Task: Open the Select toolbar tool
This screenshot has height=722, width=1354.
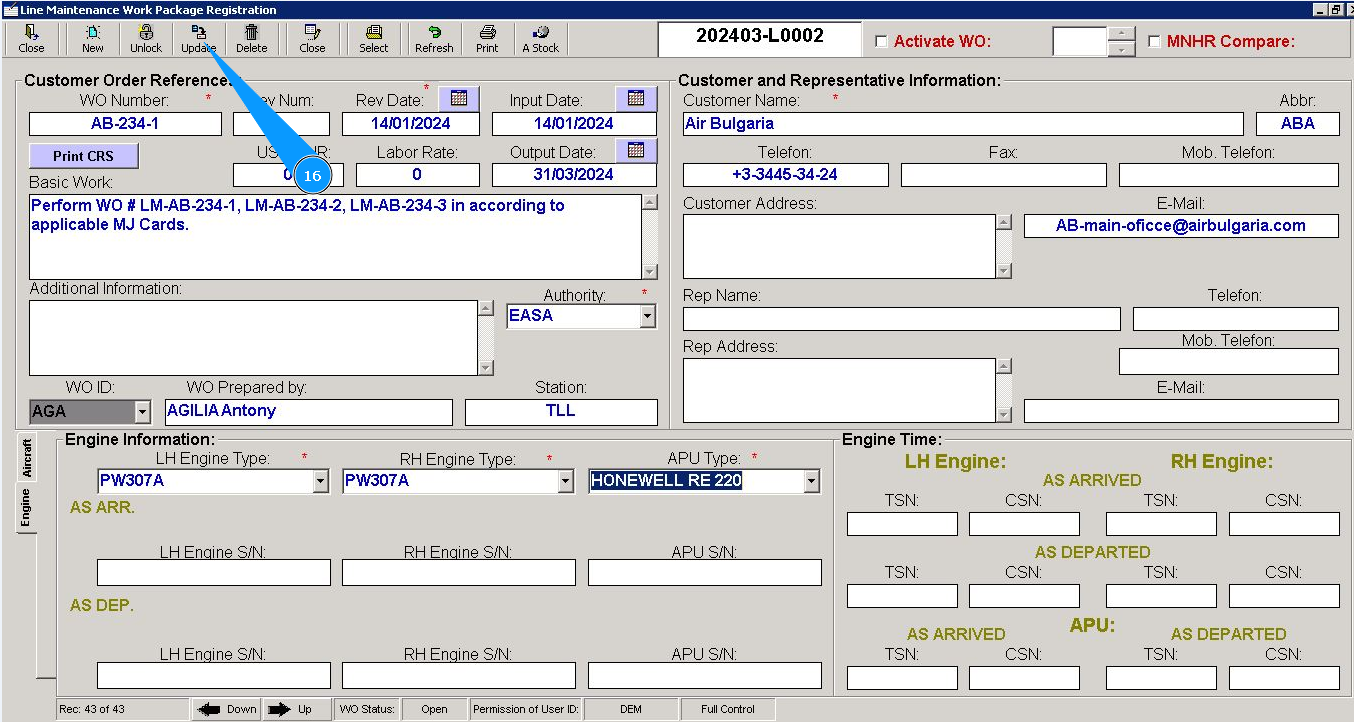Action: (374, 39)
